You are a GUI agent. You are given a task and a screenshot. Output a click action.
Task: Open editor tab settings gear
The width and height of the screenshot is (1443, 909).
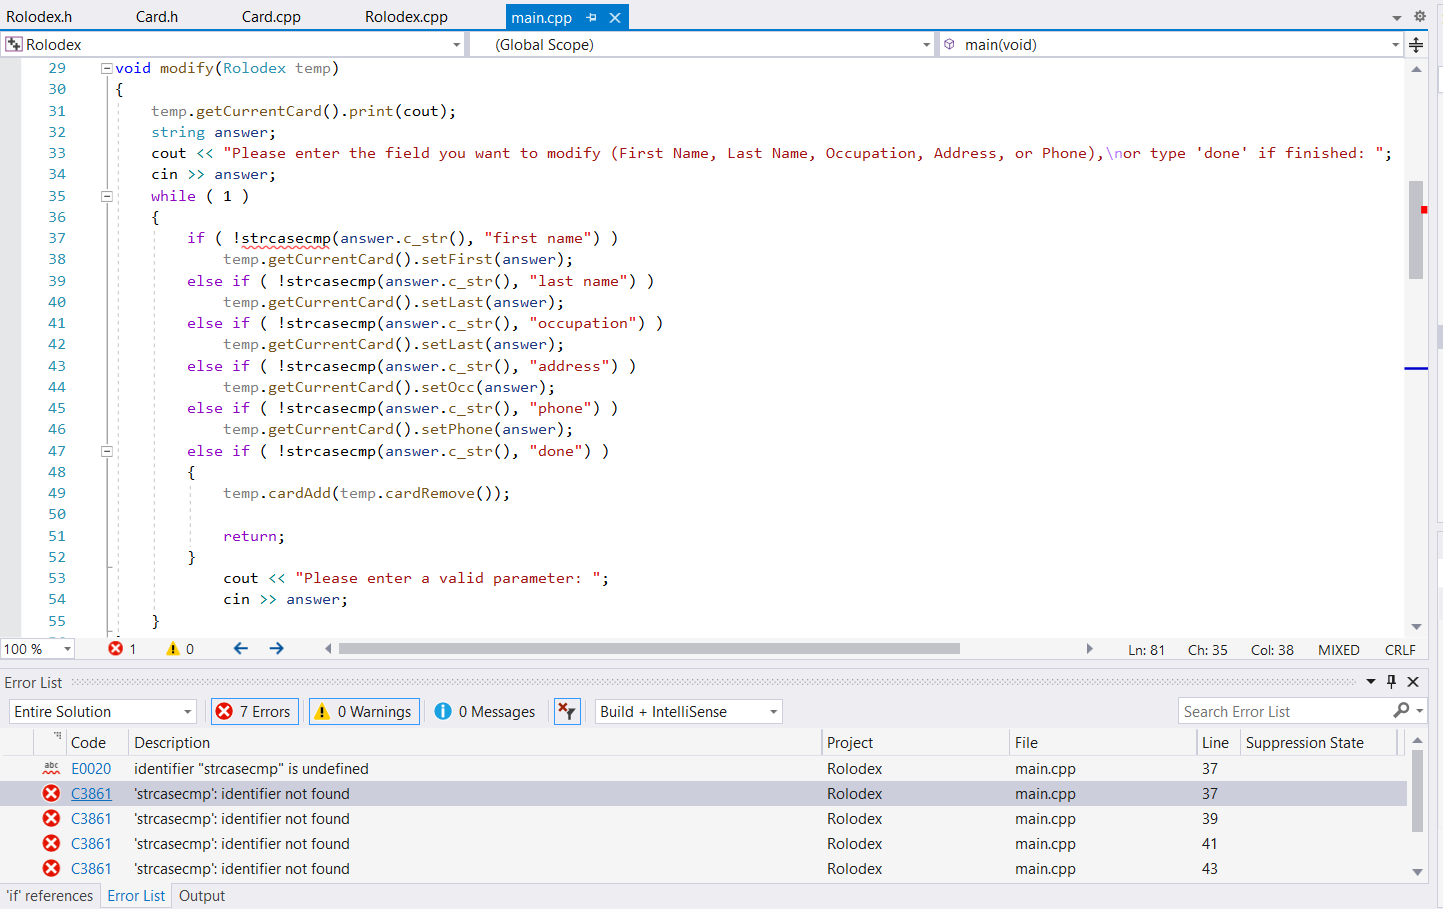[1419, 16]
